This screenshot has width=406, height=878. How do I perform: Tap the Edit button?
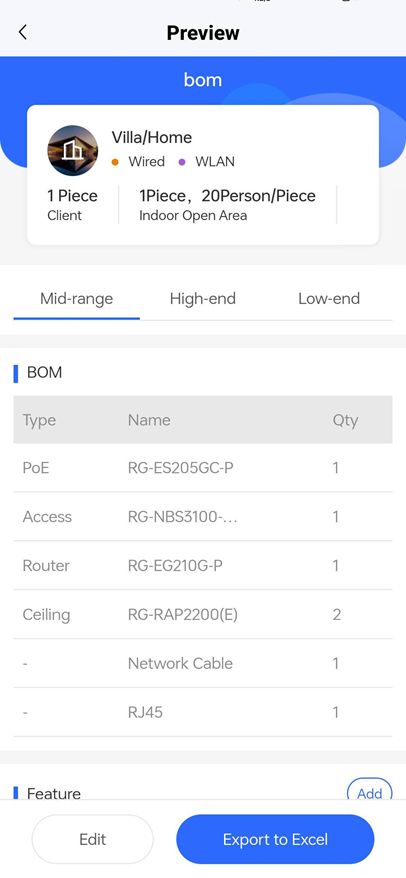tap(92, 839)
